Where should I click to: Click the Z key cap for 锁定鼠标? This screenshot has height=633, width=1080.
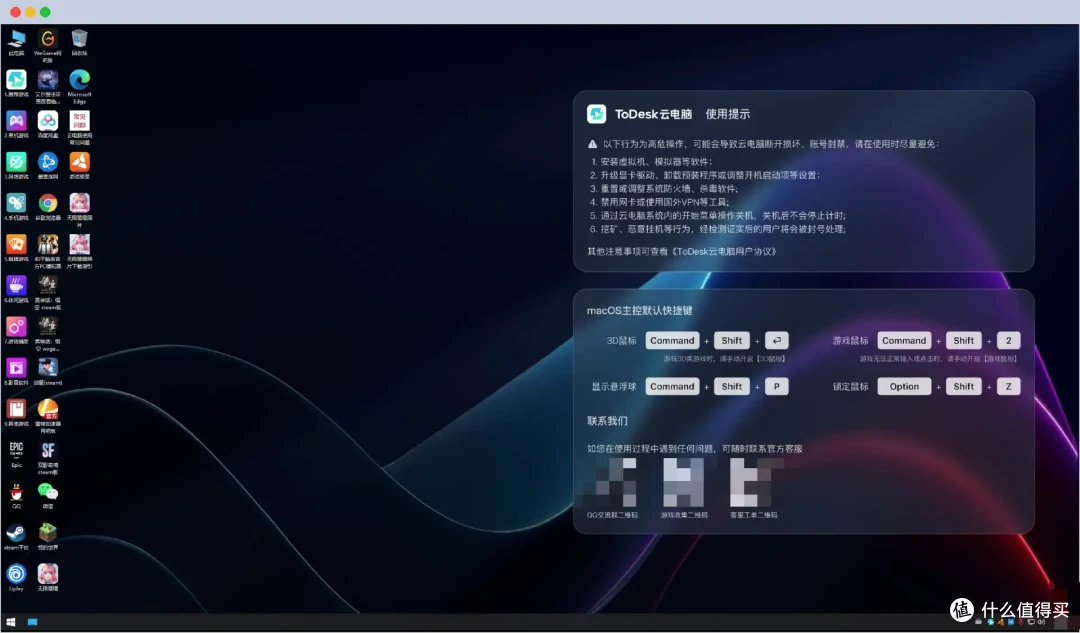(1008, 386)
